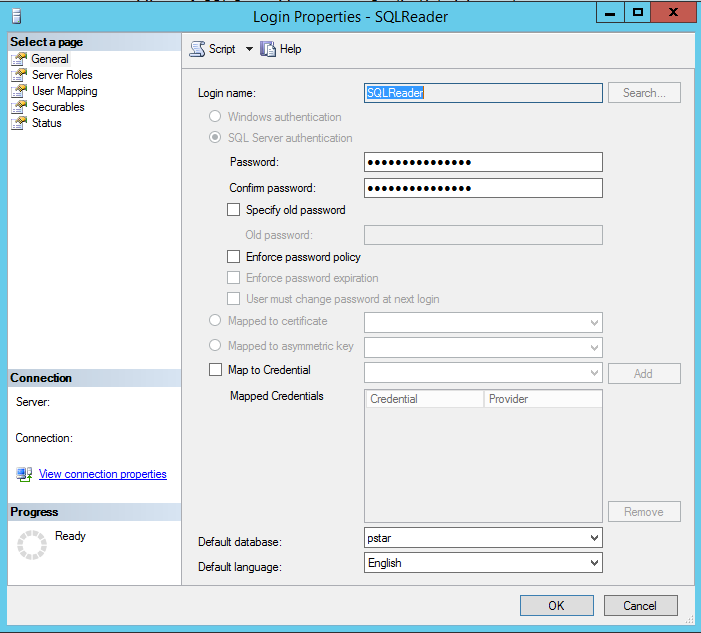Click the Search button
Screen dimensions: 701x633
[x=644, y=93]
